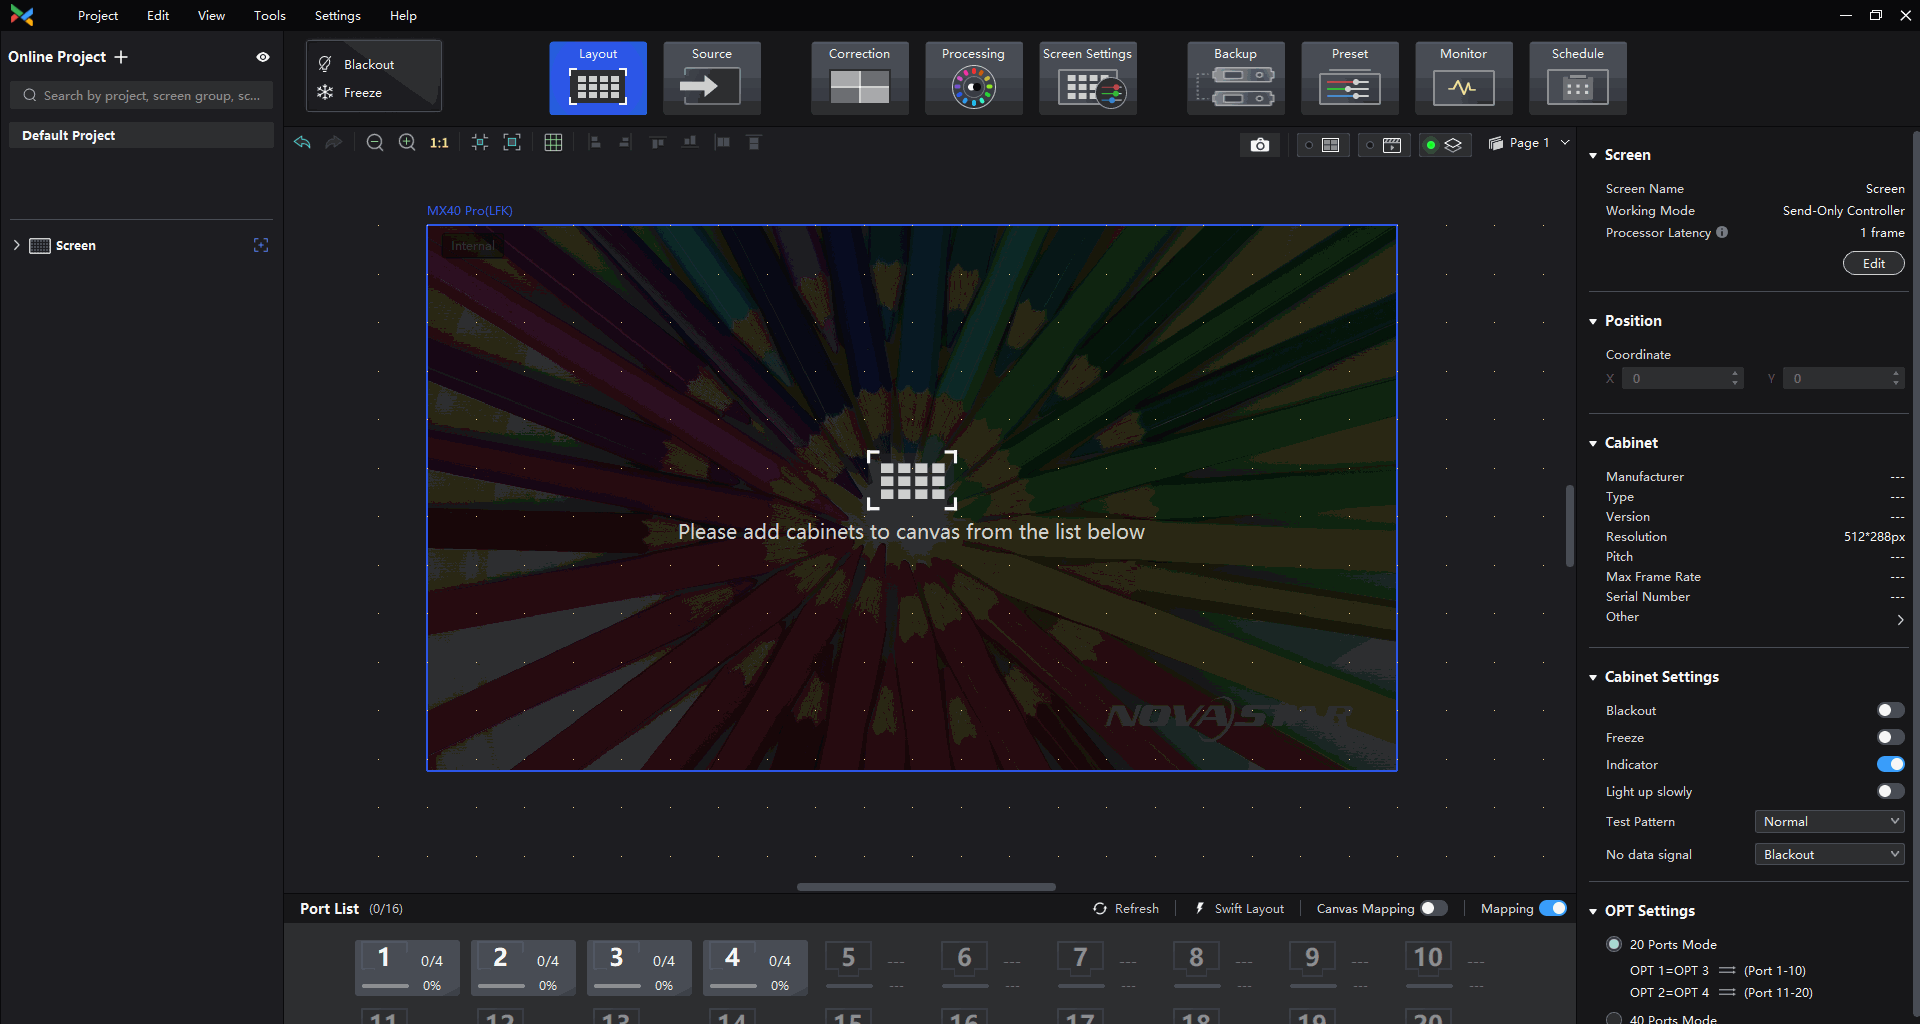Viewport: 1920px width, 1024px height.
Task: Select Default Project entry
Action: pos(141,135)
